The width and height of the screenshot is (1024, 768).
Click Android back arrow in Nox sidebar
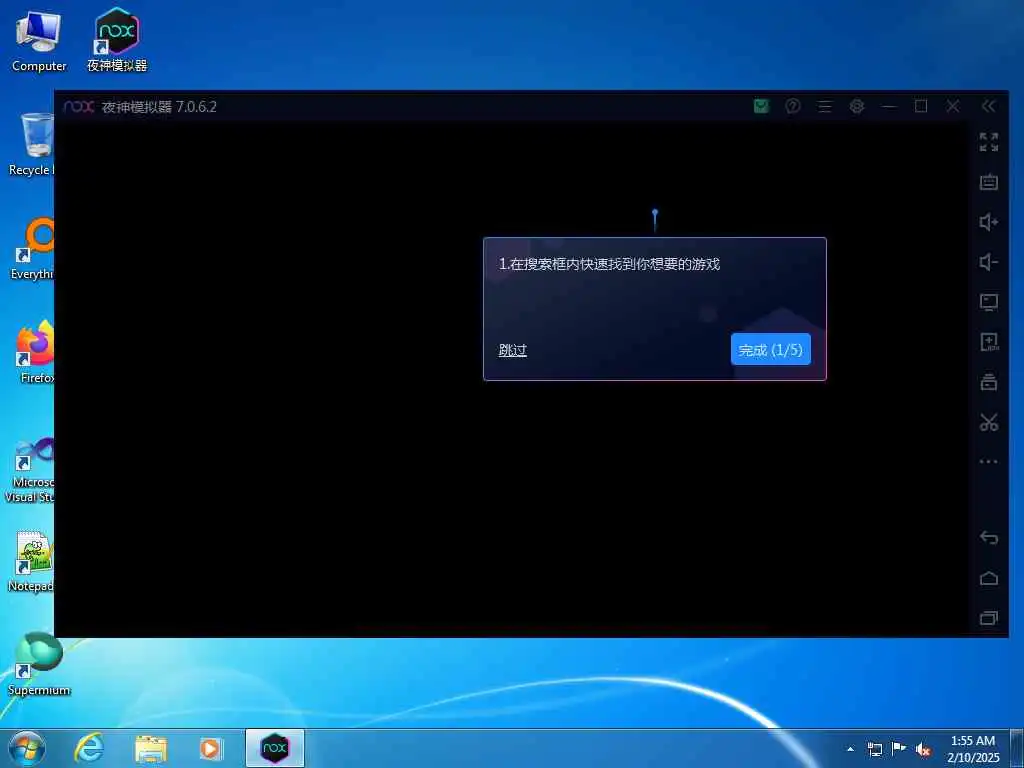coord(989,537)
